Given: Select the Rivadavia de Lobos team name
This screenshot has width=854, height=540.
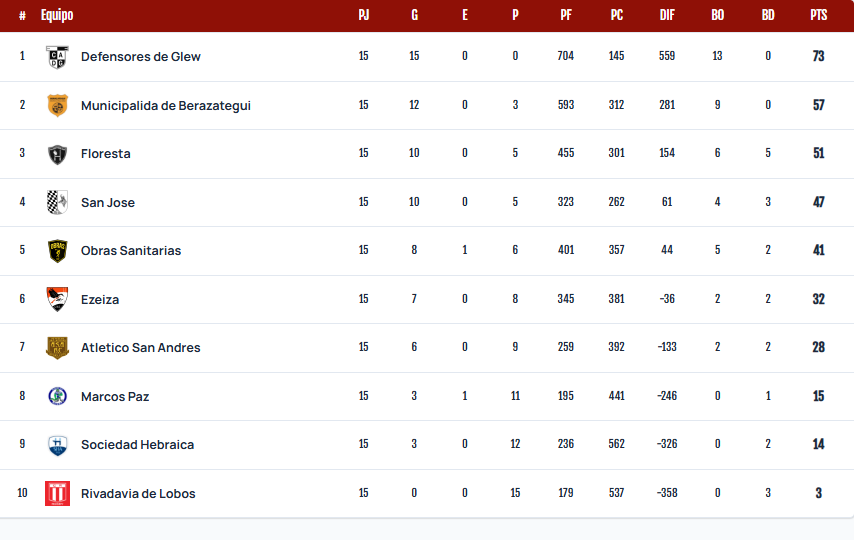Looking at the screenshot, I should 138,494.
